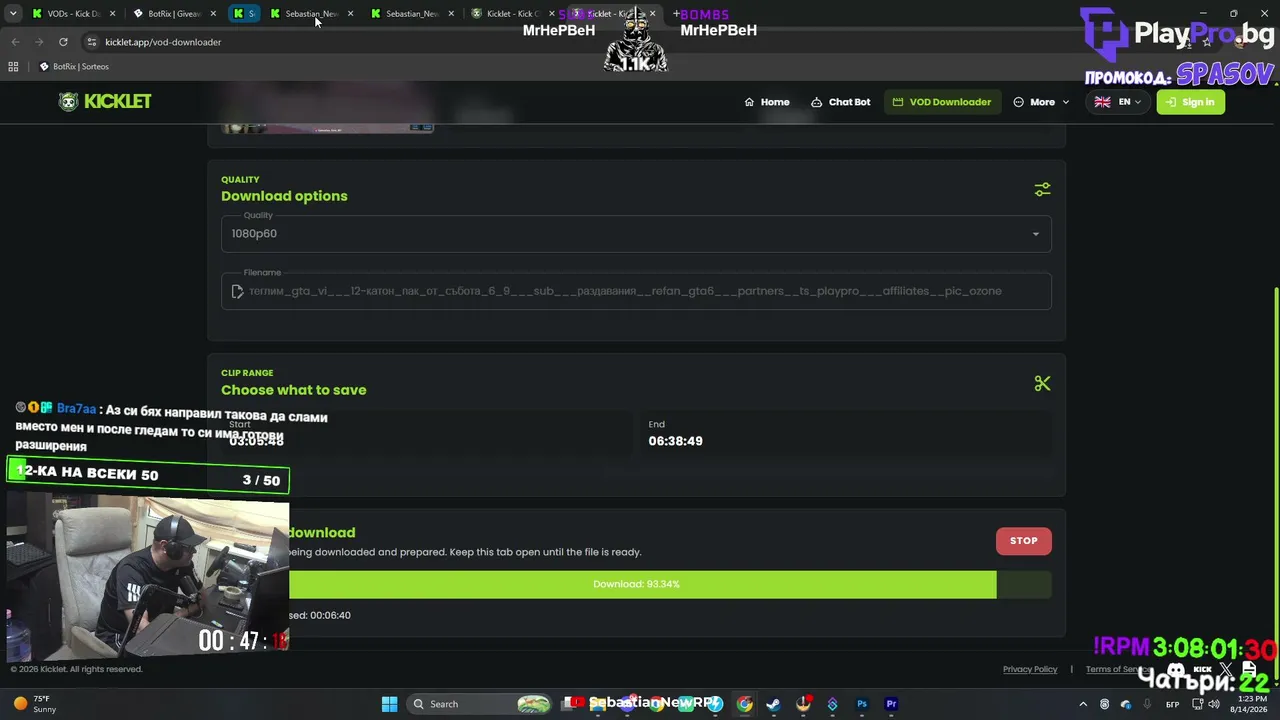Open Steam from the taskbar
This screenshot has height=720, width=1280.
773,704
